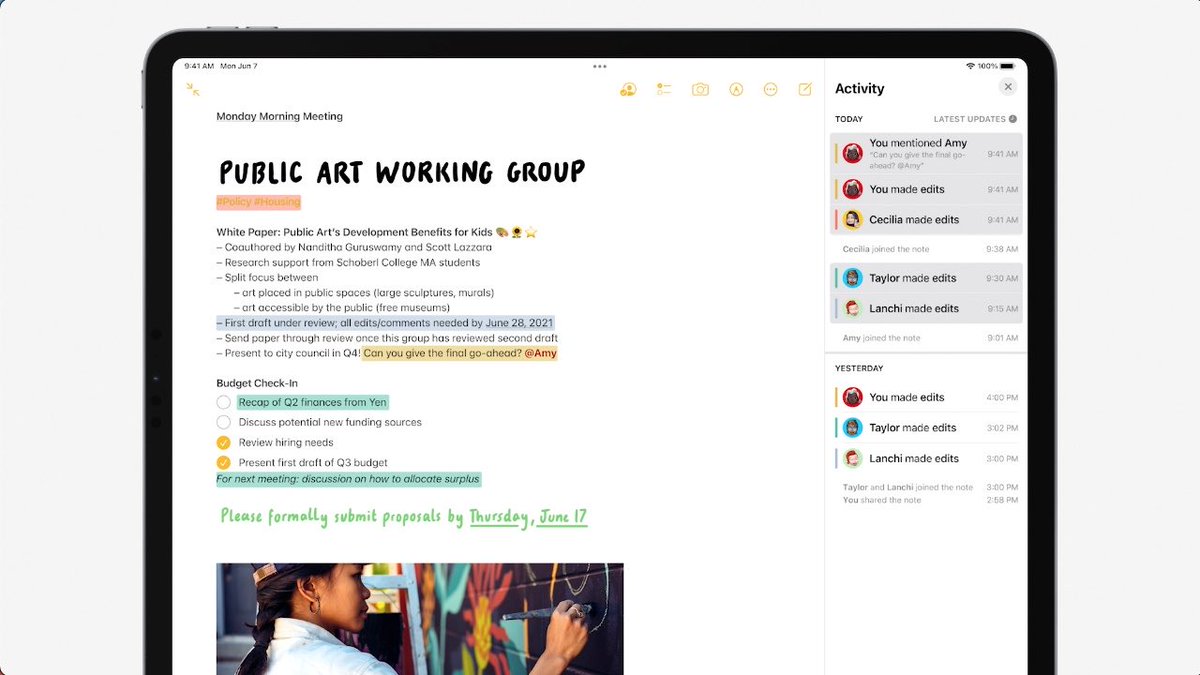Click 'For next meeting' highlighted line
The image size is (1200, 675).
tap(348, 479)
